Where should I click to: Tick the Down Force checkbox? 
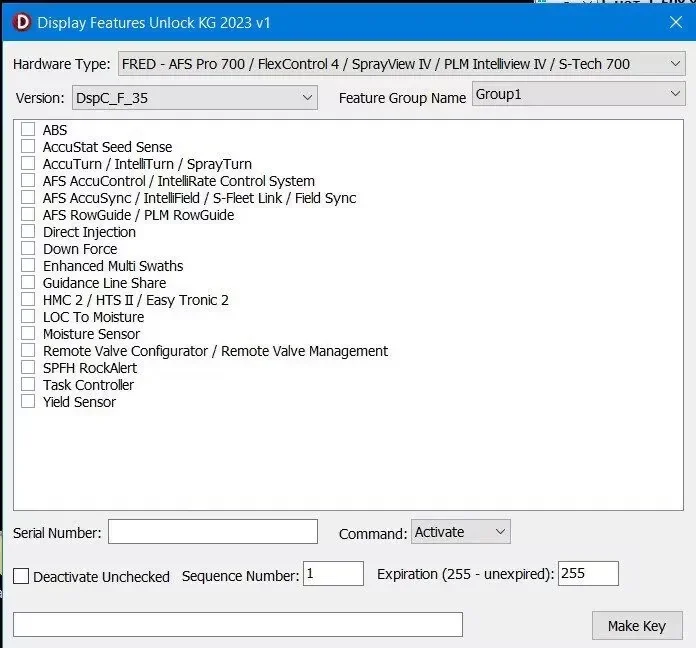[x=28, y=248]
